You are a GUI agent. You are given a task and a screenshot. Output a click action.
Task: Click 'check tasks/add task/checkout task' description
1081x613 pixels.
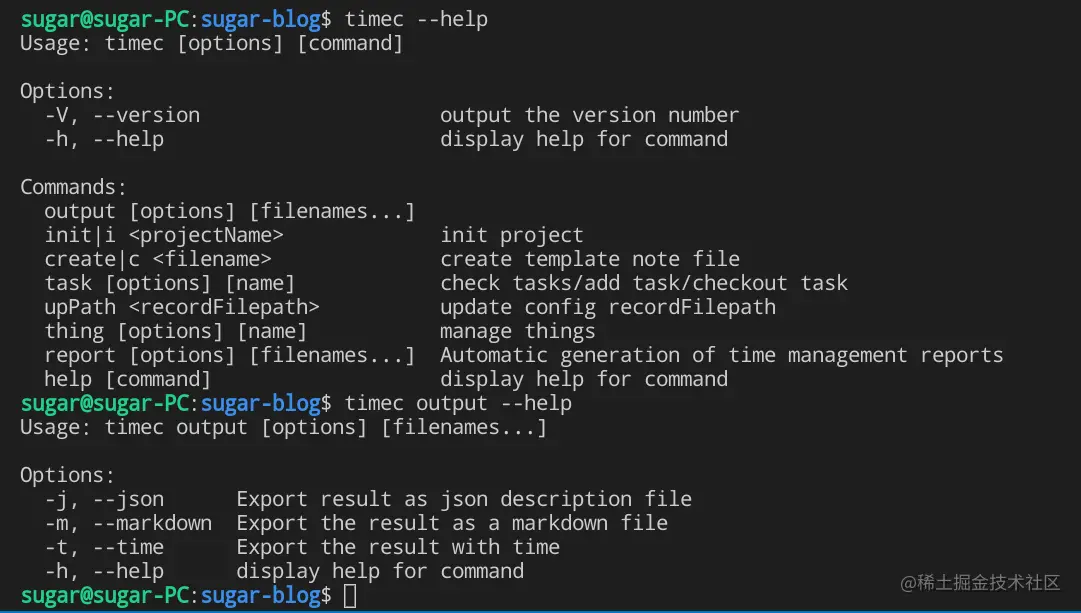(644, 283)
